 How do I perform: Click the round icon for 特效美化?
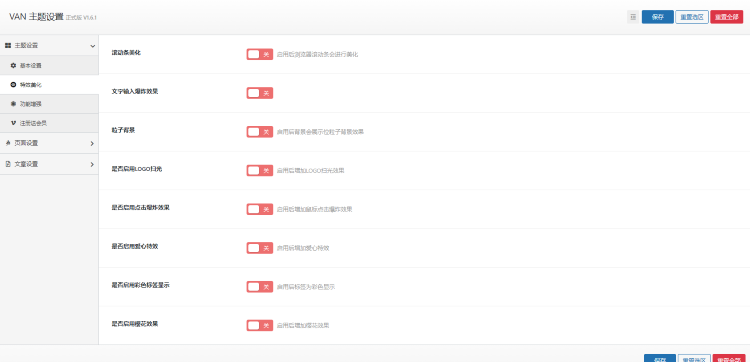13,85
